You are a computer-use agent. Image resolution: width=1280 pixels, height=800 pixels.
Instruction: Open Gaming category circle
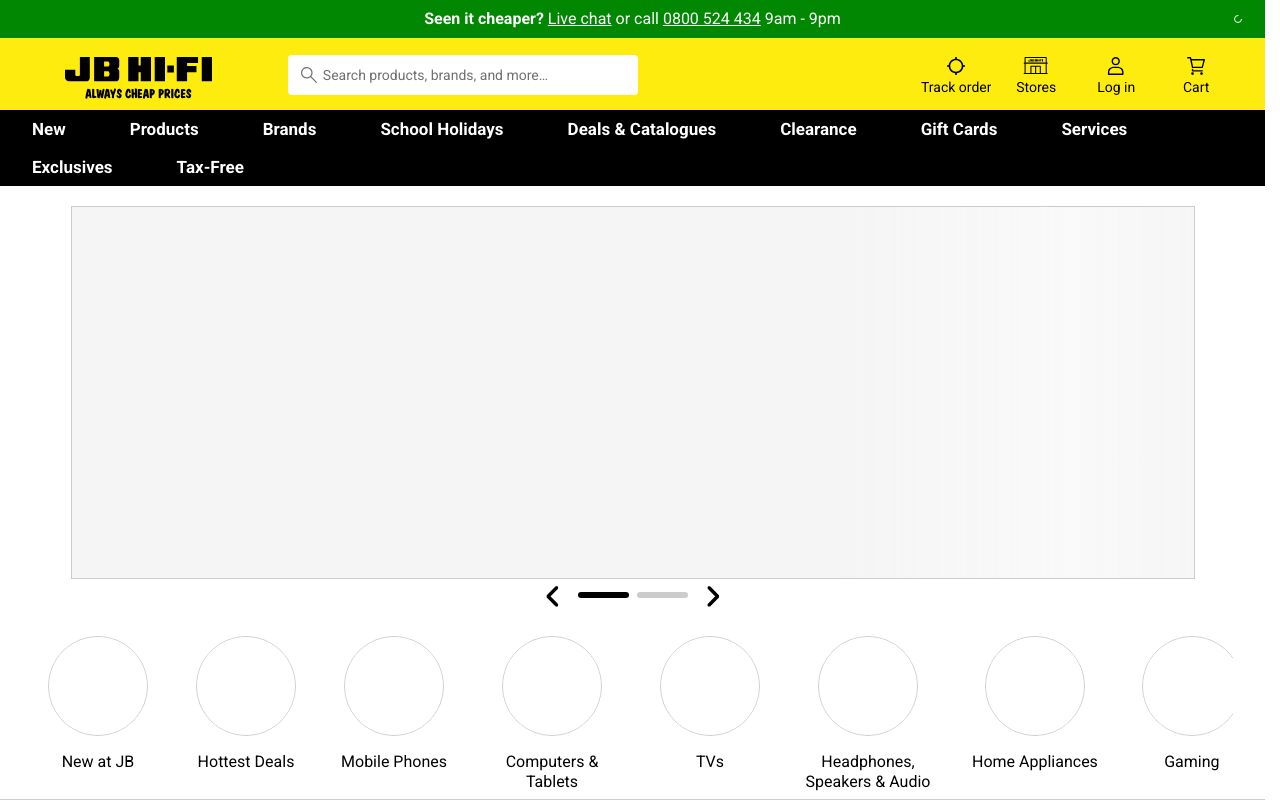(1190, 686)
